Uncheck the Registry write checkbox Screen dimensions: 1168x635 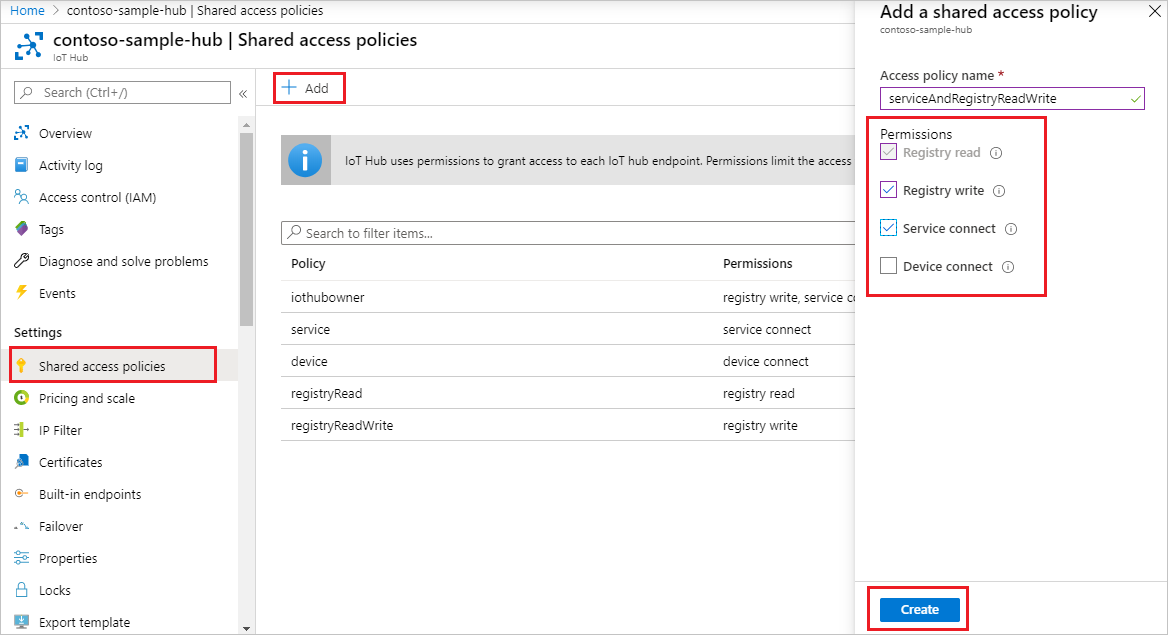[888, 190]
